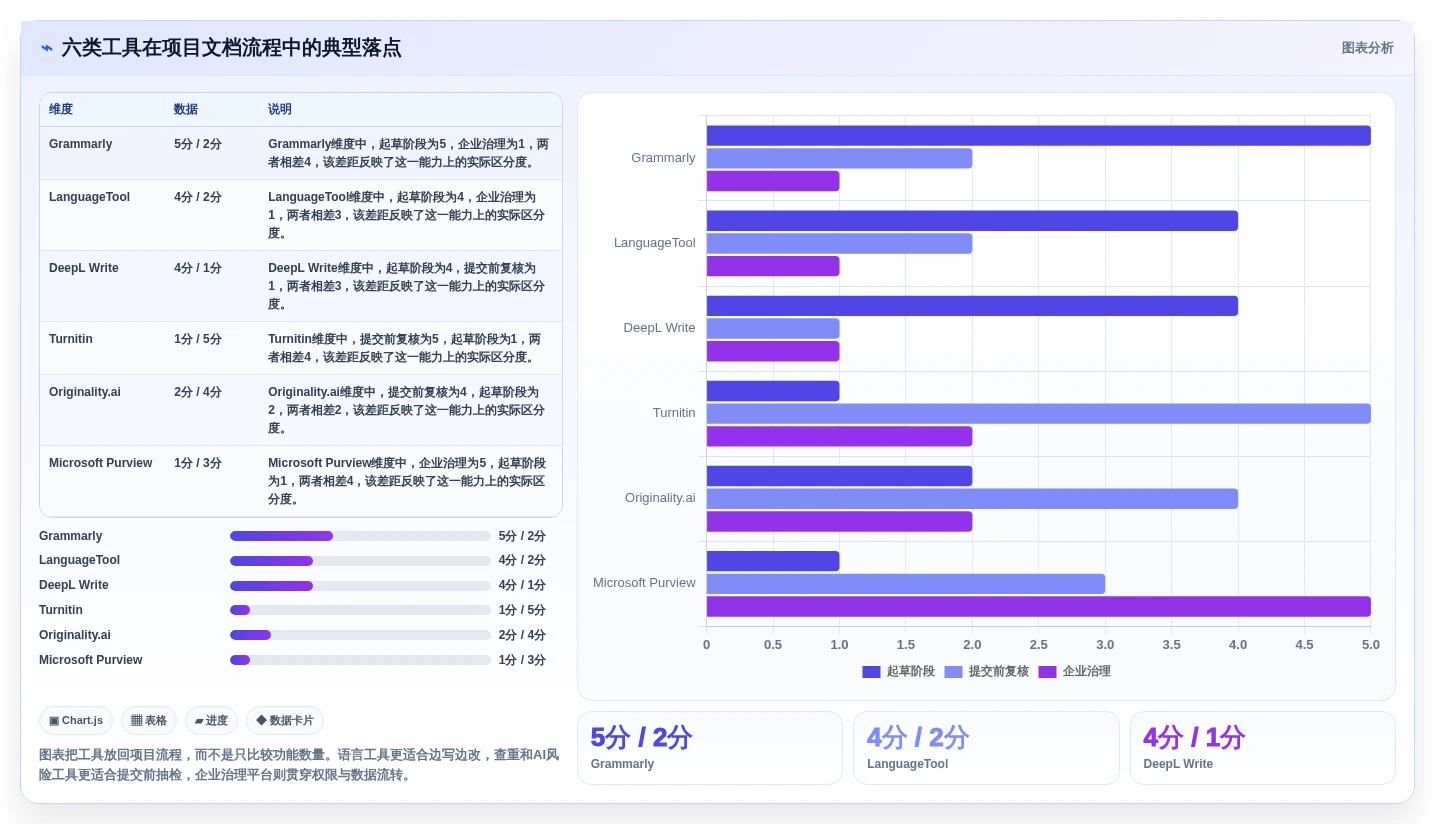
Task: Click the Grammarly progress bar
Action: coord(360,536)
